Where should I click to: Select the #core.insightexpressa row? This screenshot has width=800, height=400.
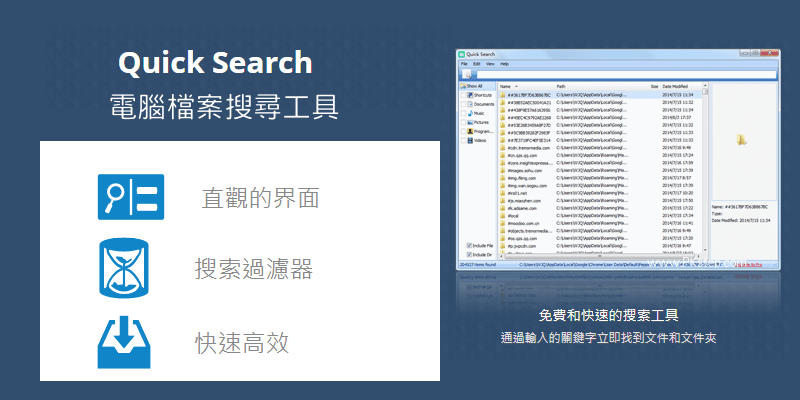click(x=601, y=163)
